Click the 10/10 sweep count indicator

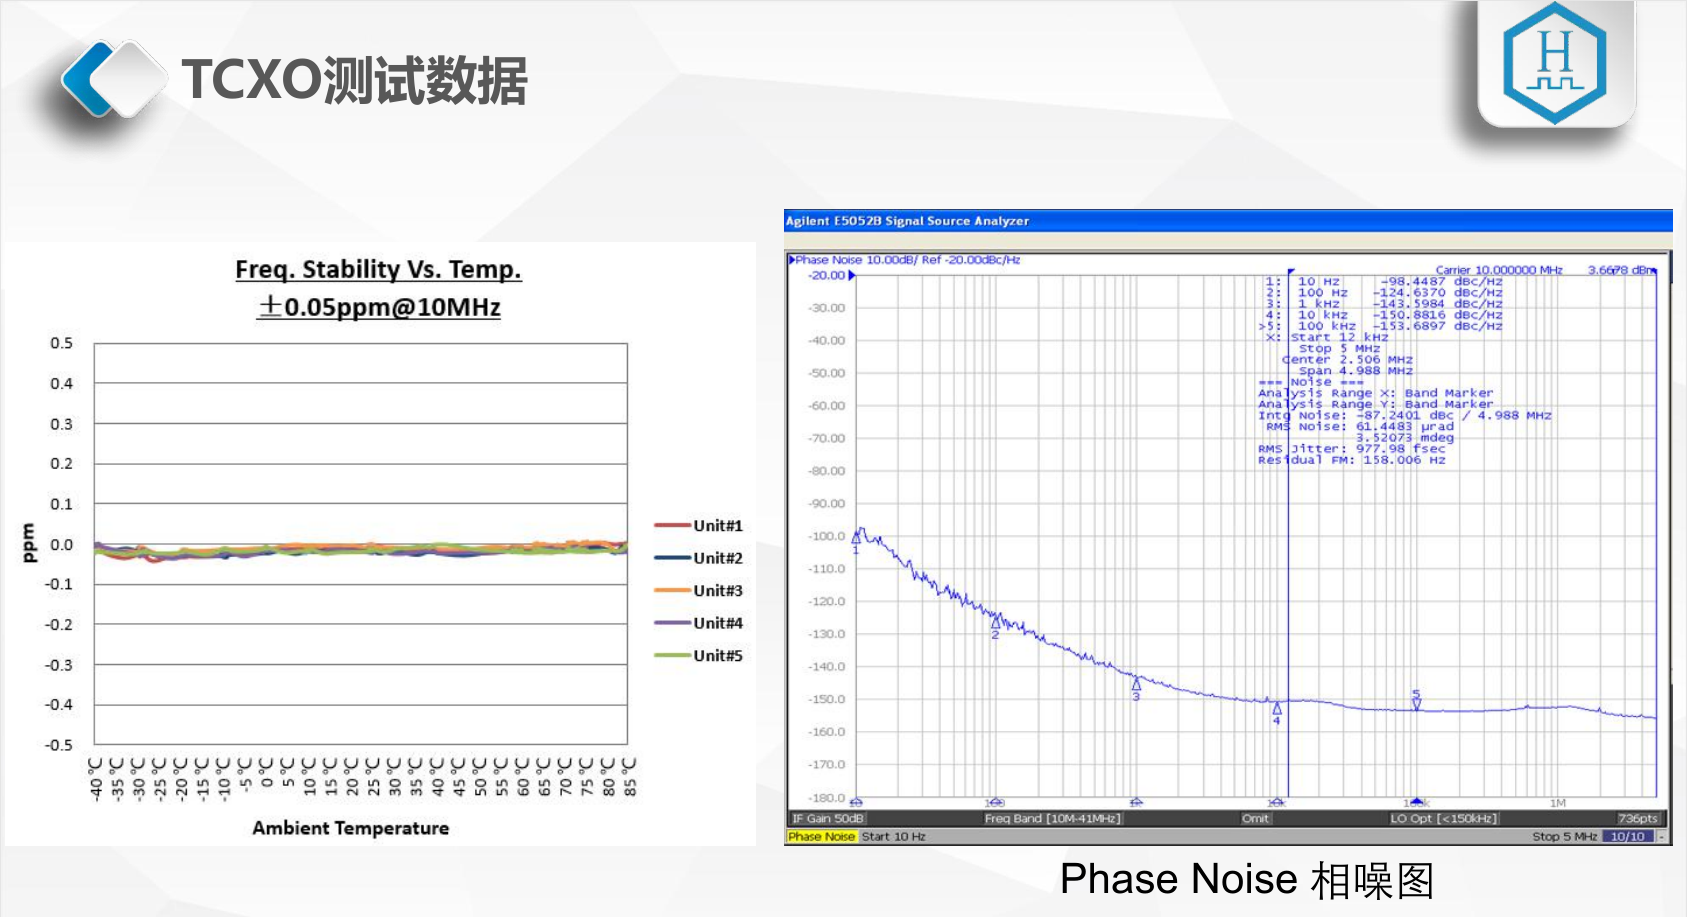[x=1627, y=837]
